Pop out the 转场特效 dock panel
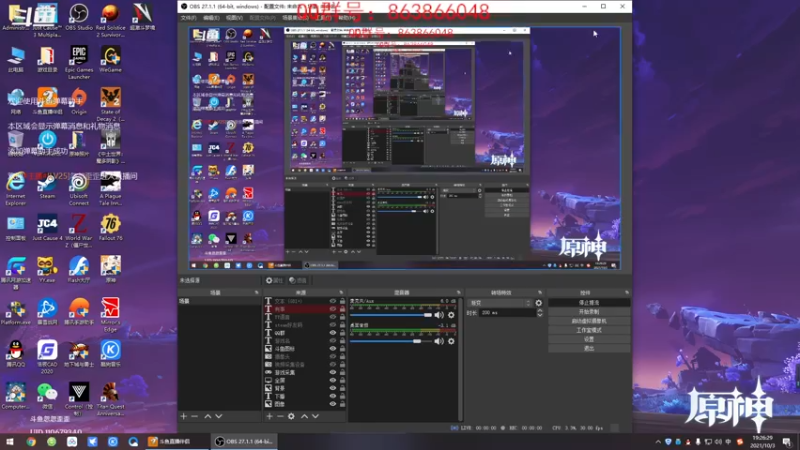 click(540, 292)
